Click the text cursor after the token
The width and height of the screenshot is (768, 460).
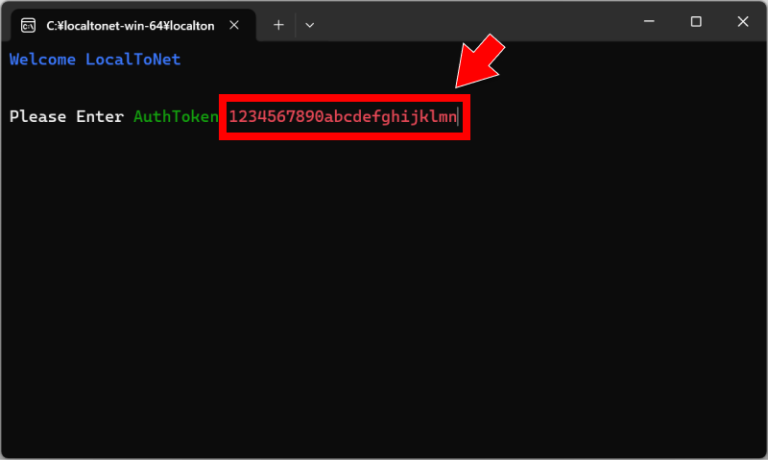[x=459, y=118]
